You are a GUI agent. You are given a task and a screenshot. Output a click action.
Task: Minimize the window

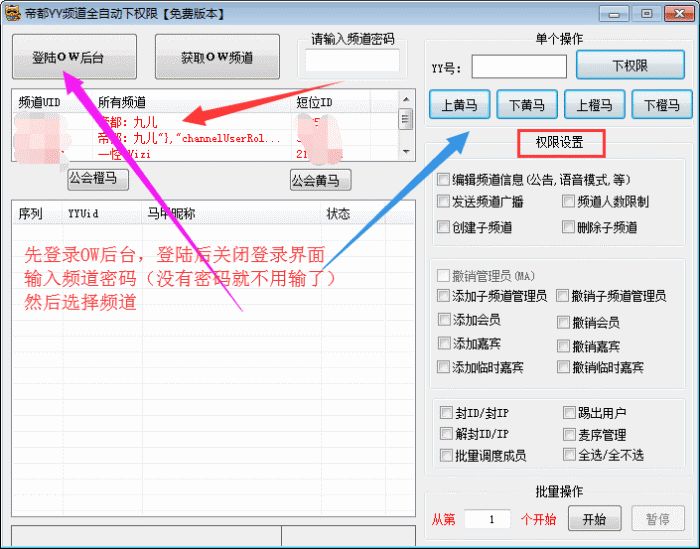614,14
